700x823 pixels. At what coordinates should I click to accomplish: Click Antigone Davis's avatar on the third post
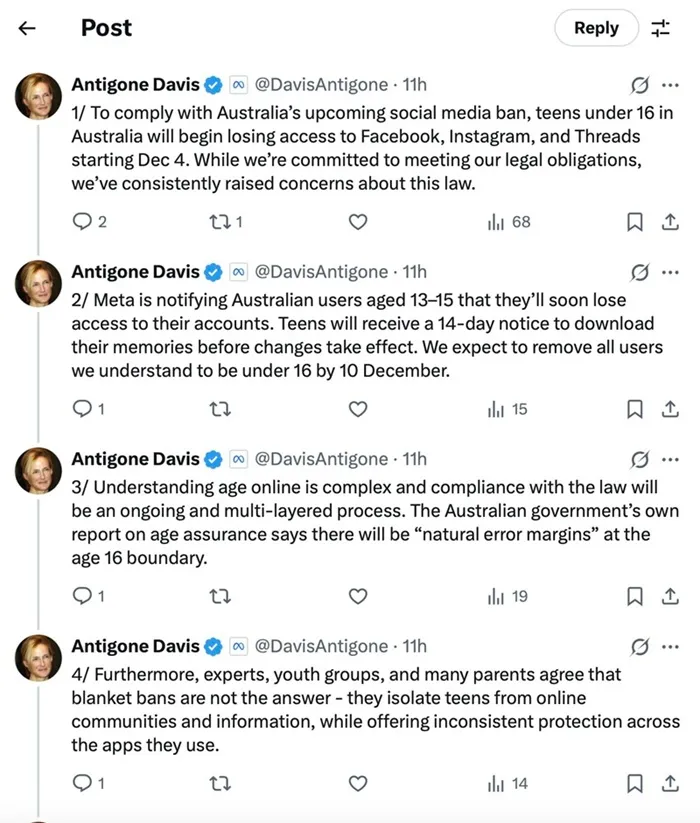click(38, 471)
